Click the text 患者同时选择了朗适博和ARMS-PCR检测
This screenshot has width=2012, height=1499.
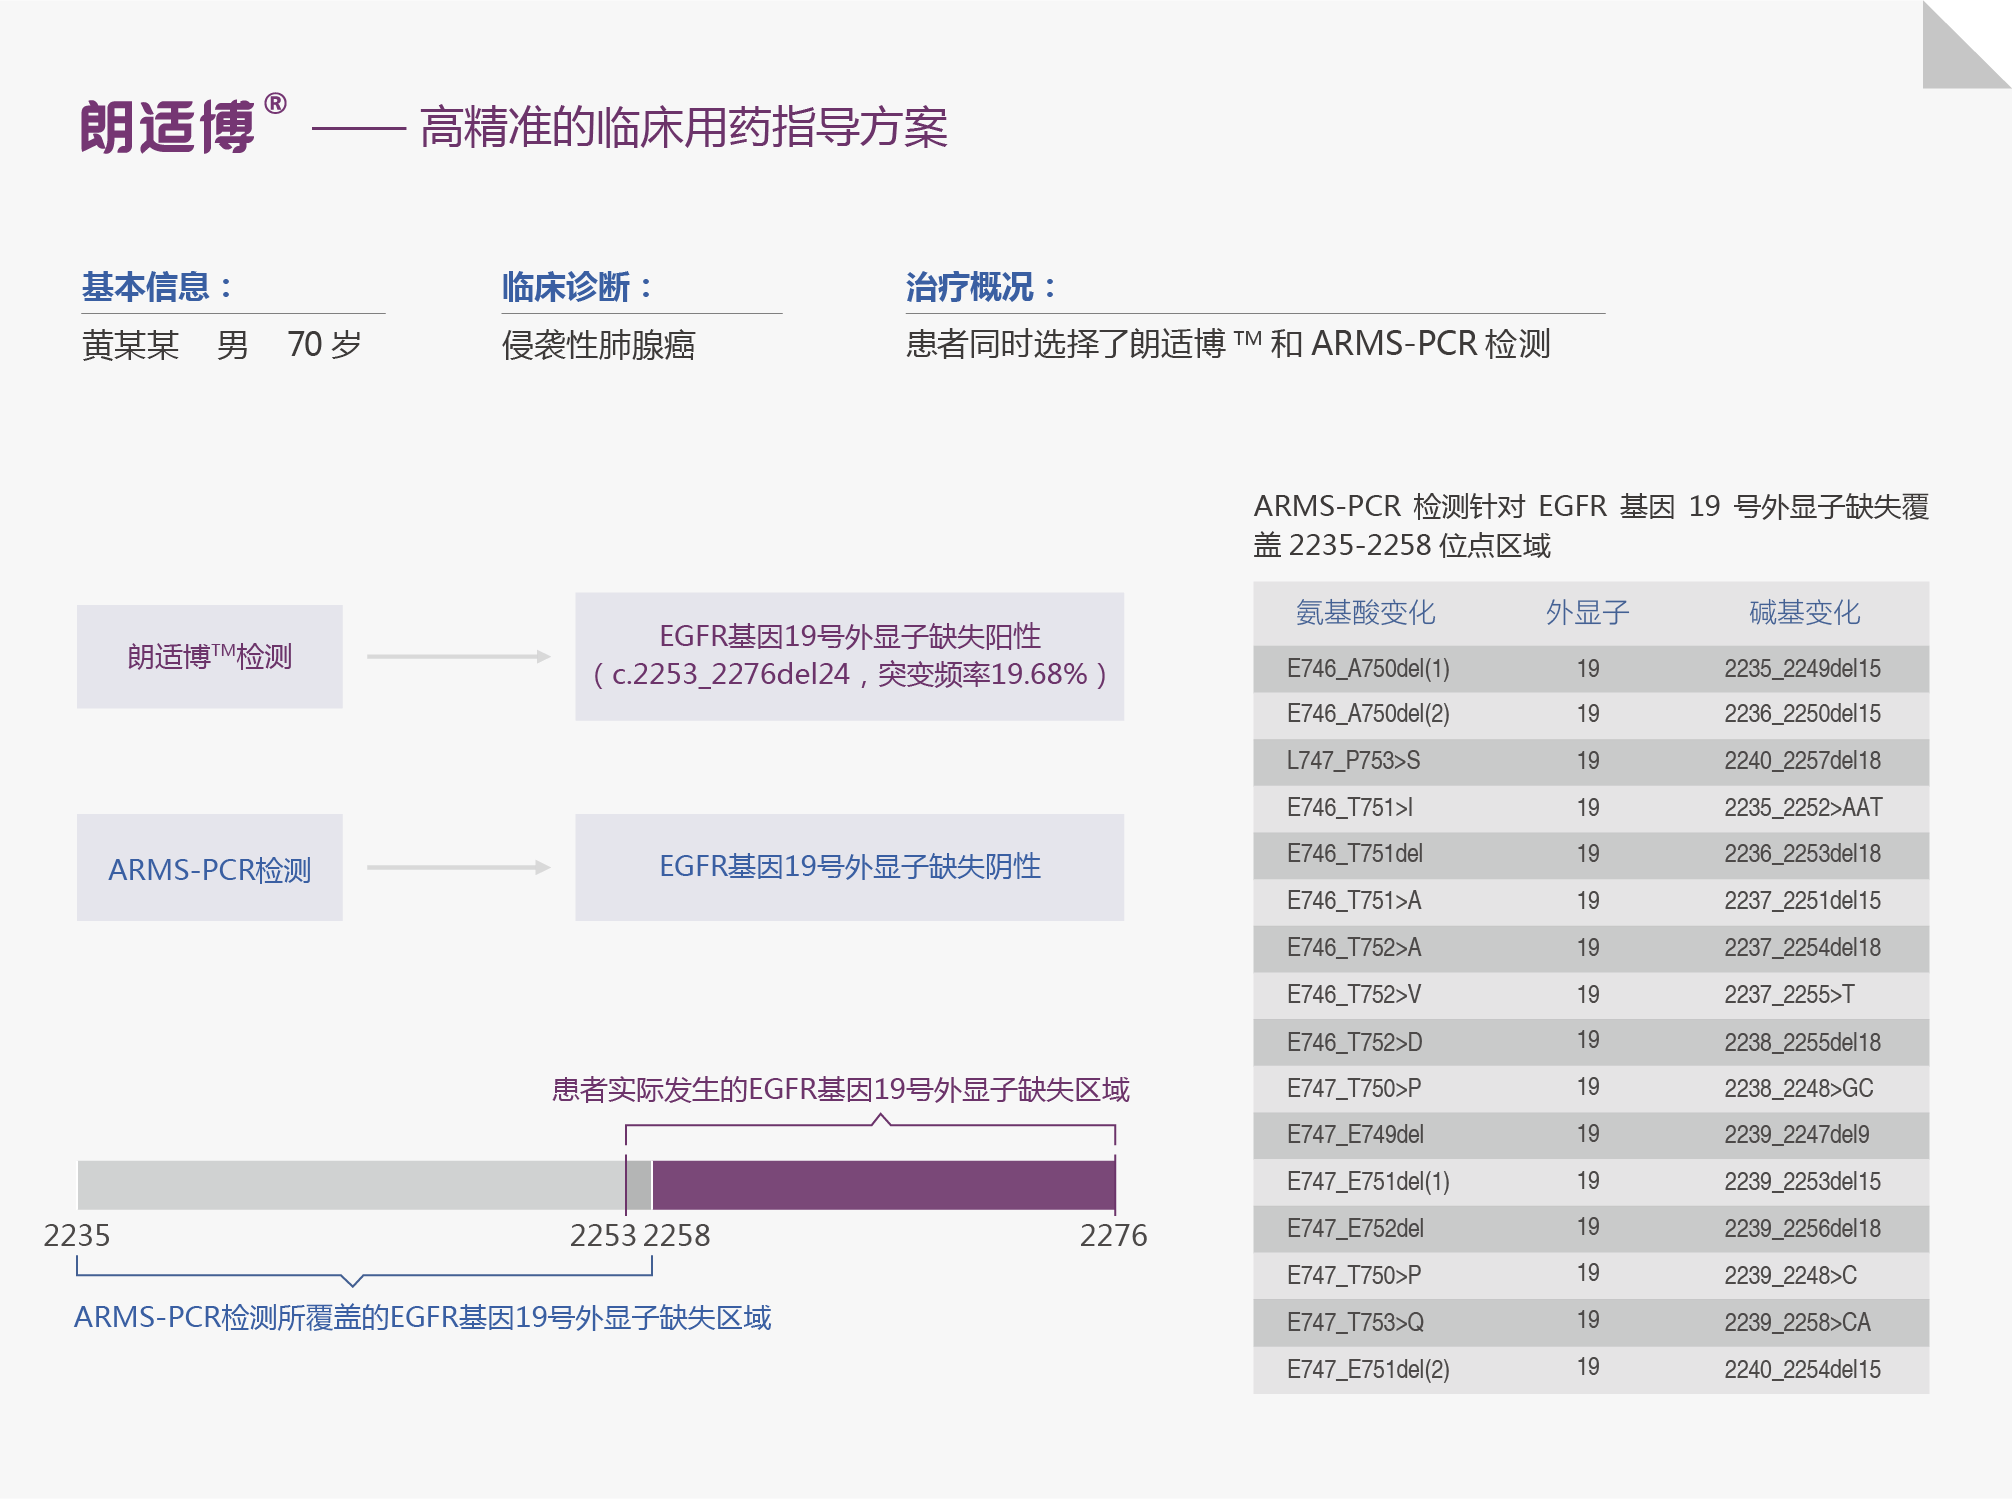coord(1228,344)
